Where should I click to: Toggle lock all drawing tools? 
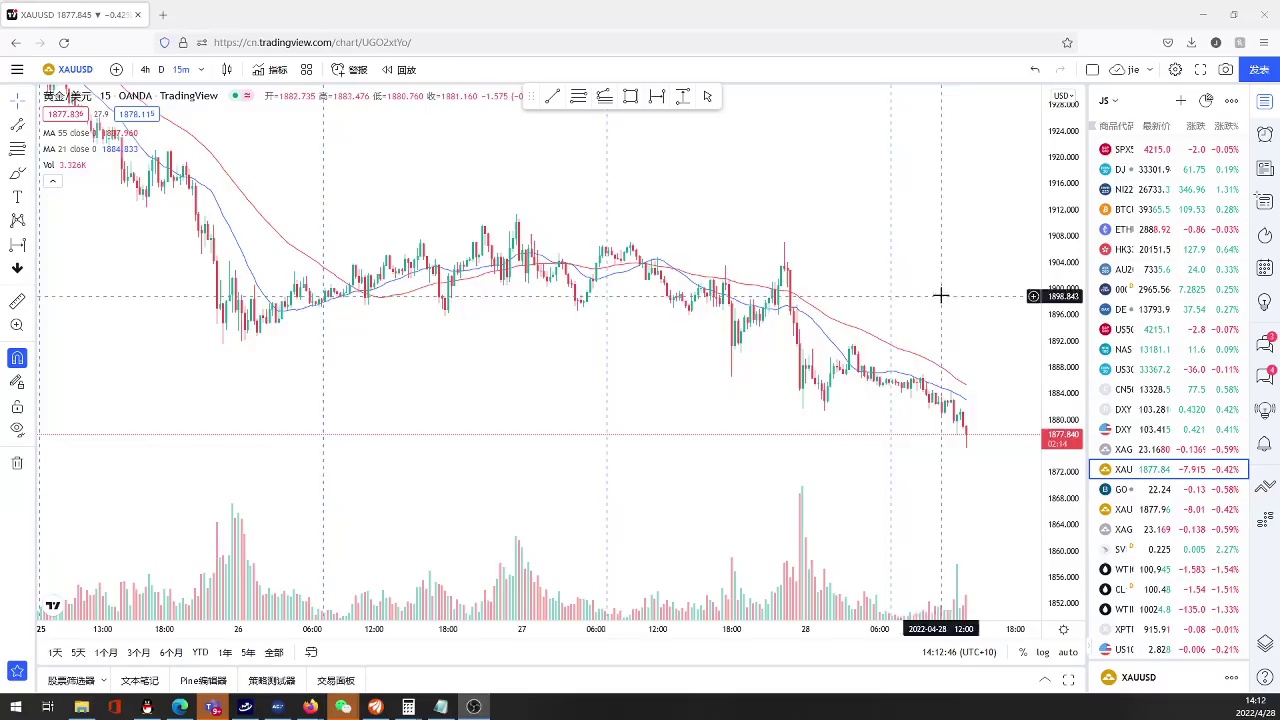point(17,406)
